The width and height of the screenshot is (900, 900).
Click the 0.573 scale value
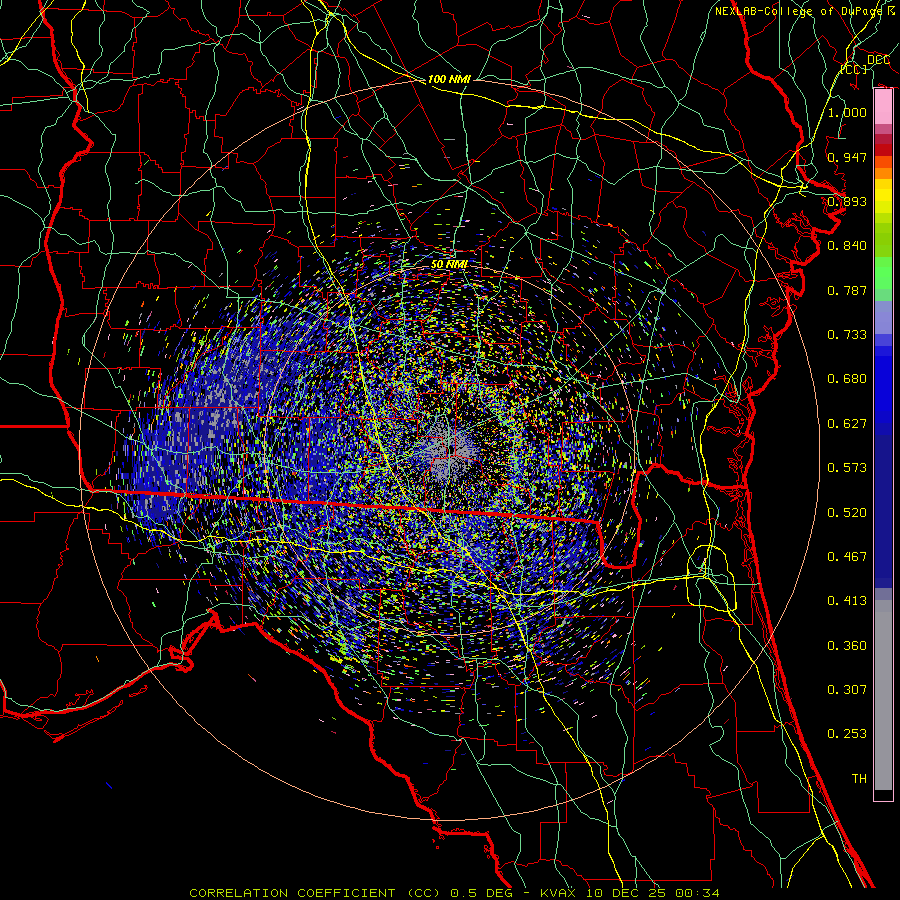click(847, 468)
